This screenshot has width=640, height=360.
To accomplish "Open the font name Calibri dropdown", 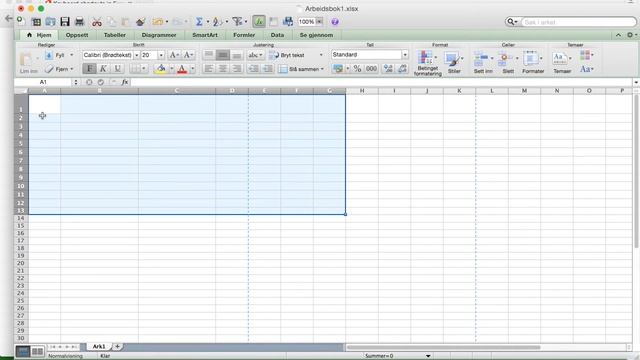I will click(137, 55).
